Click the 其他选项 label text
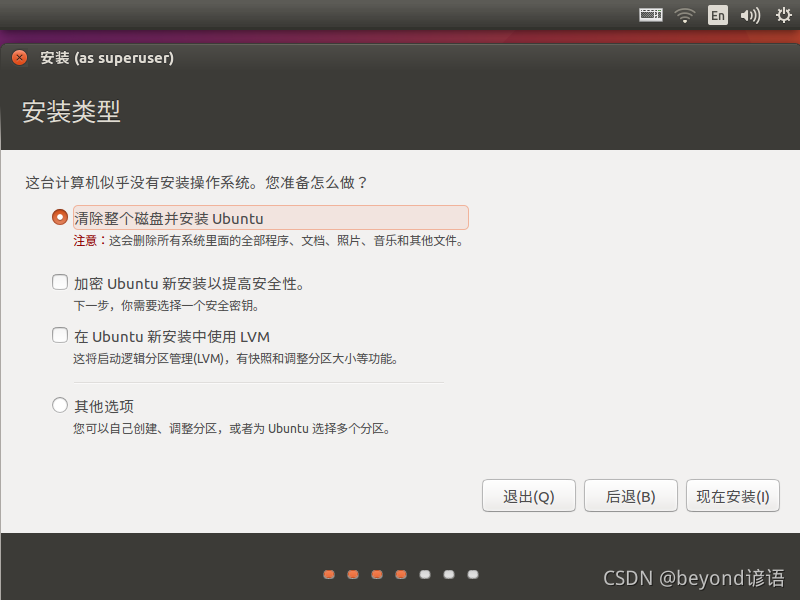The width and height of the screenshot is (800, 600). (x=104, y=407)
